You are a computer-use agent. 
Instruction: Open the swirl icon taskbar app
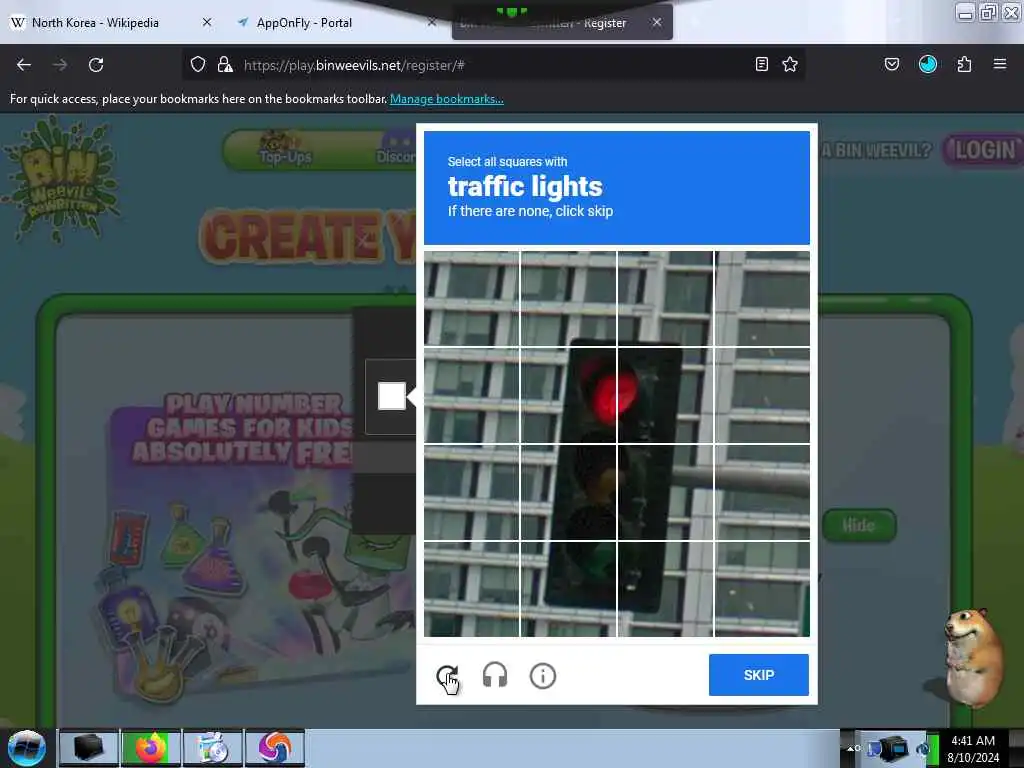pyautogui.click(x=275, y=748)
